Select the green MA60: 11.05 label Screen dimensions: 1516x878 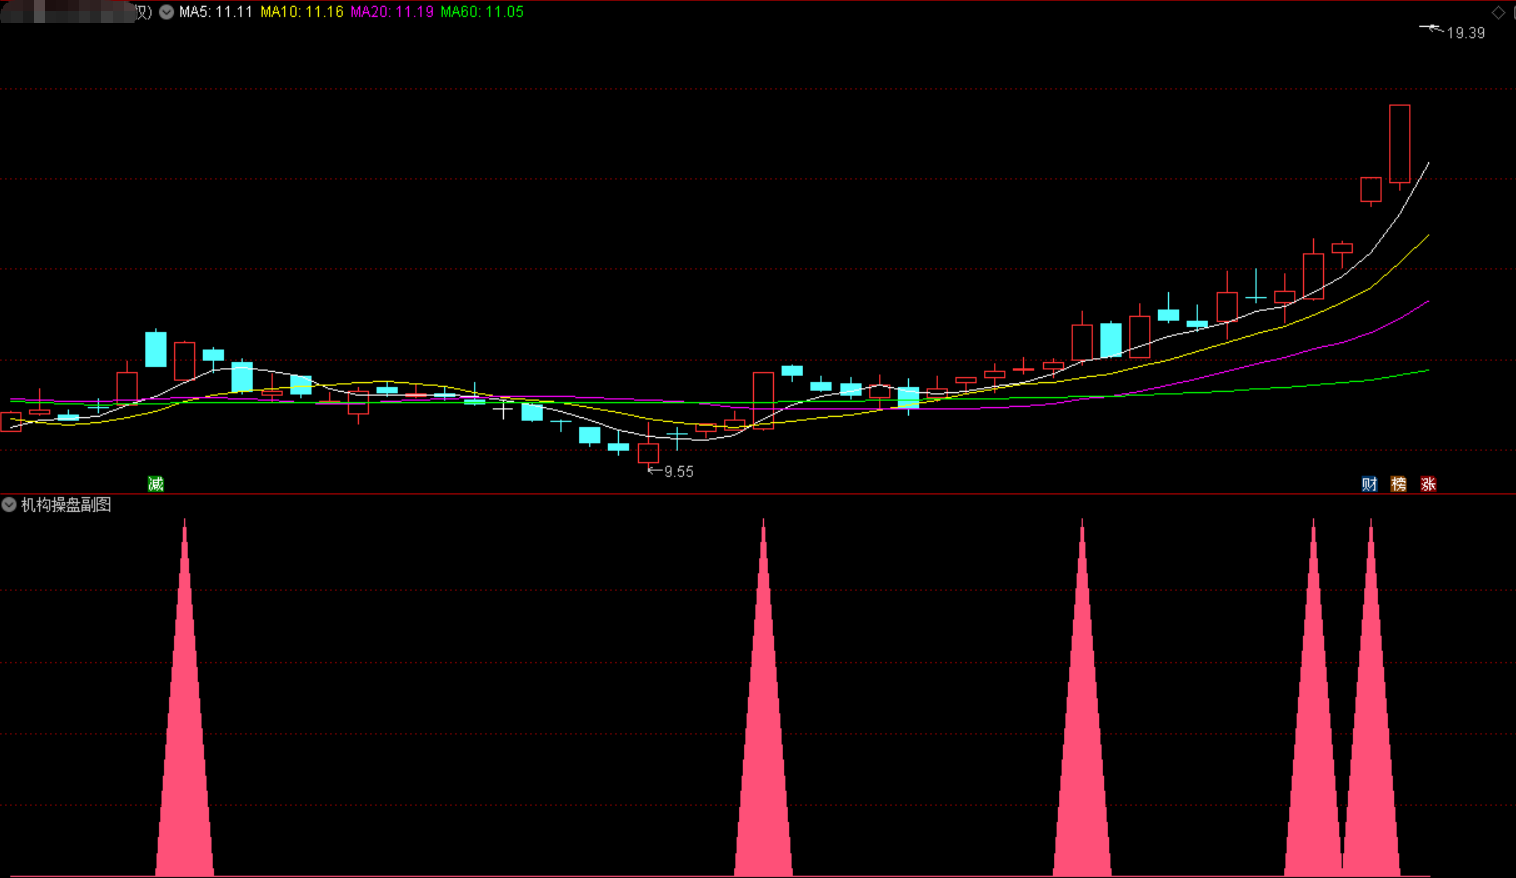click(x=482, y=12)
